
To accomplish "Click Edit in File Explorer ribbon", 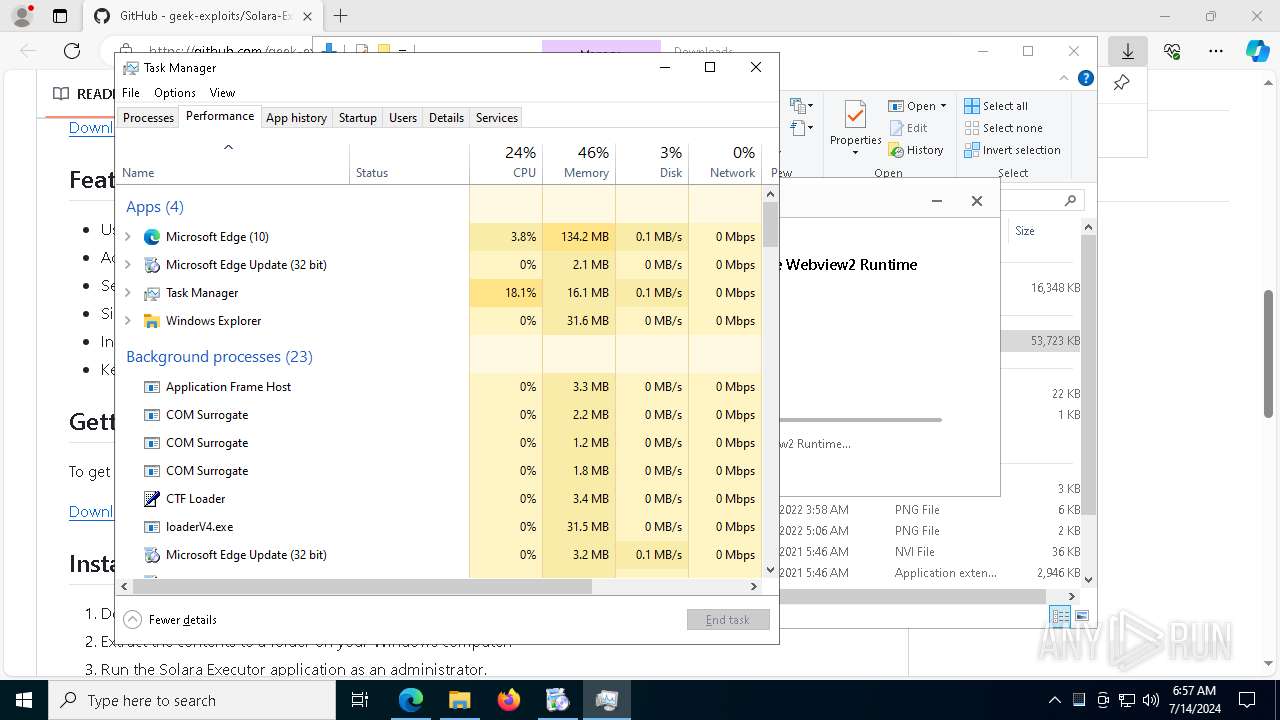I will (908, 128).
